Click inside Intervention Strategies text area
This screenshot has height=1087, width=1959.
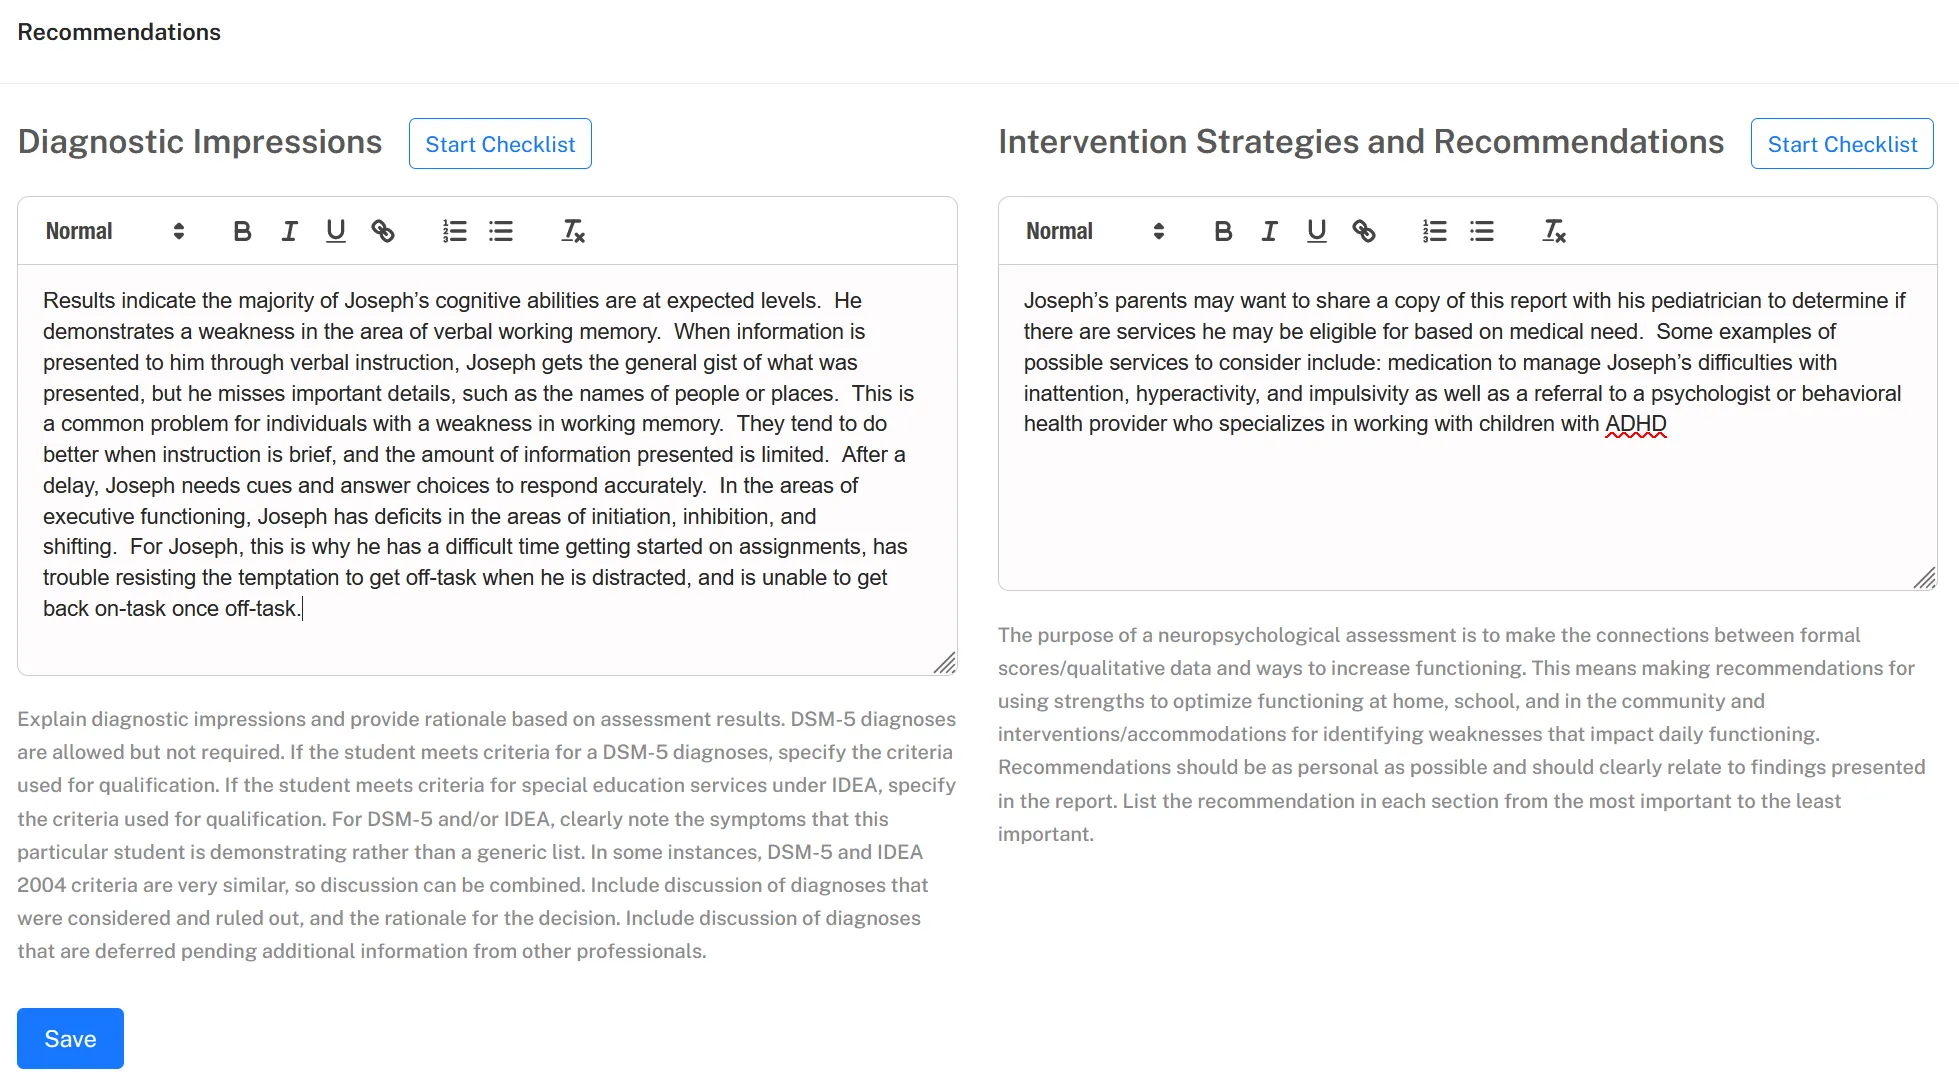pos(1467,427)
